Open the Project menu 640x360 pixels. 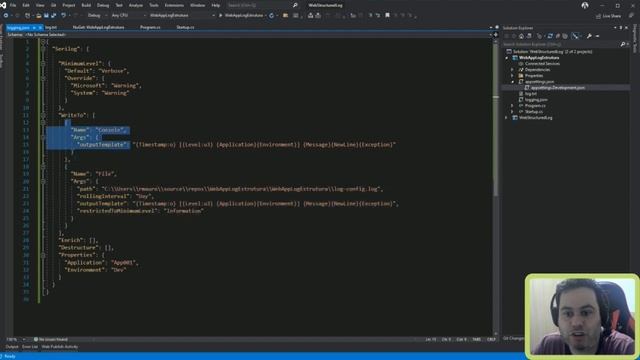69,5
